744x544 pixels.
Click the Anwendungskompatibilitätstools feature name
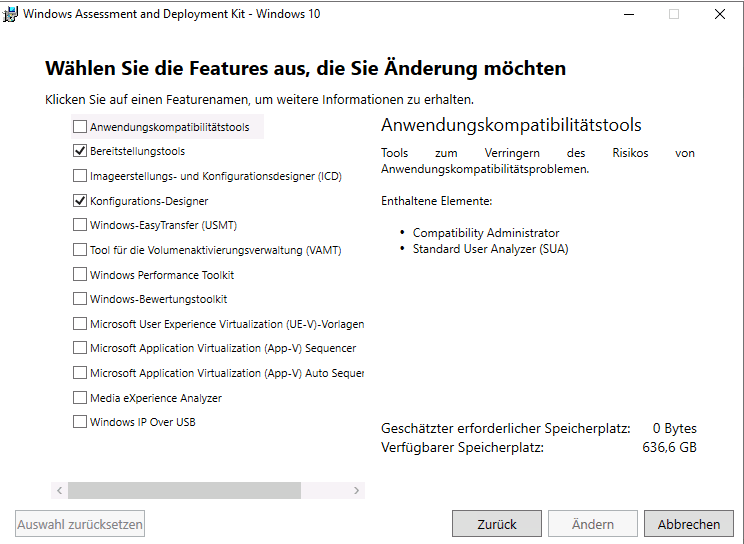coord(169,127)
